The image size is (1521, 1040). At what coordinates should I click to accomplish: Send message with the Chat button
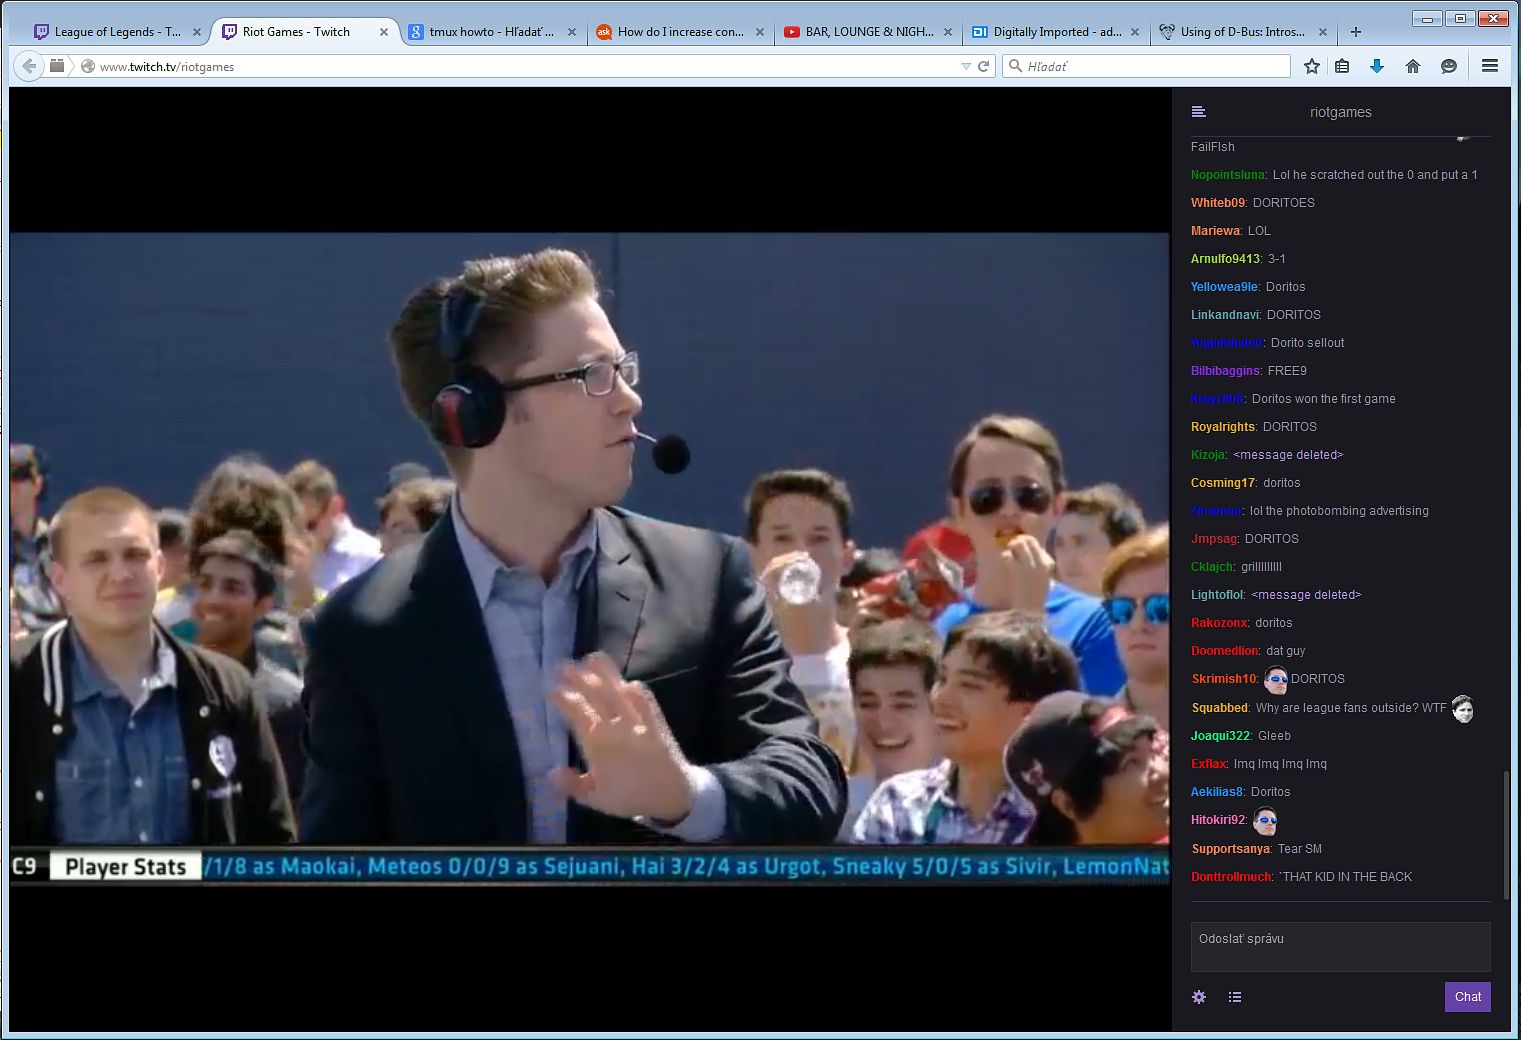[x=1468, y=997]
